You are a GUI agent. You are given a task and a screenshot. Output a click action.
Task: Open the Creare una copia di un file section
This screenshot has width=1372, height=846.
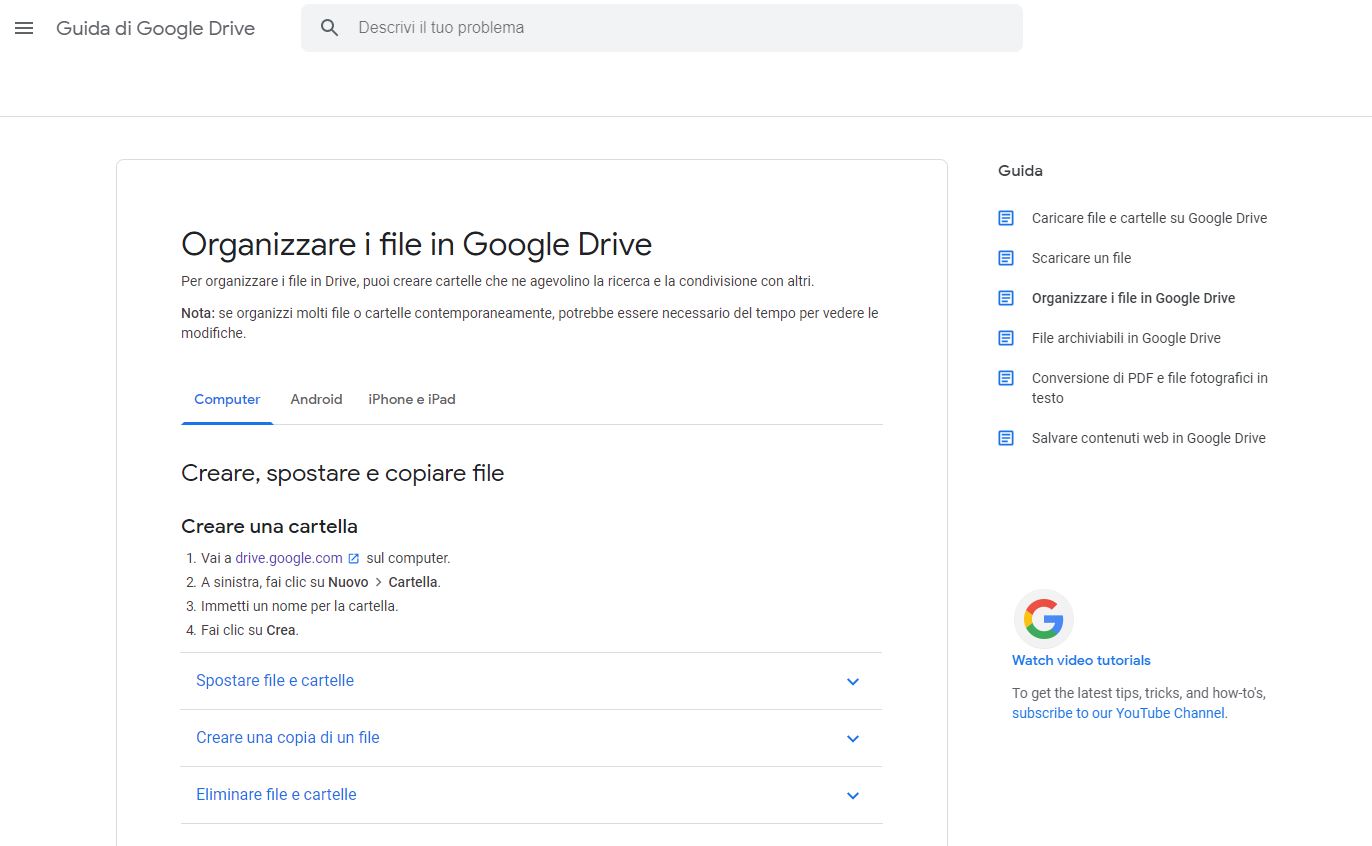click(x=531, y=738)
